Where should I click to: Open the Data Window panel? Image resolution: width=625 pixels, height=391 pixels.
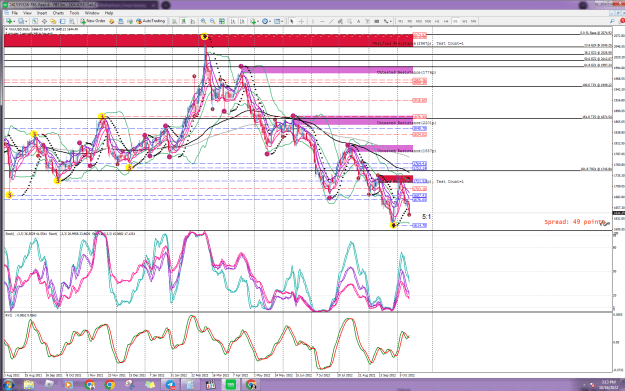[x=44, y=21]
